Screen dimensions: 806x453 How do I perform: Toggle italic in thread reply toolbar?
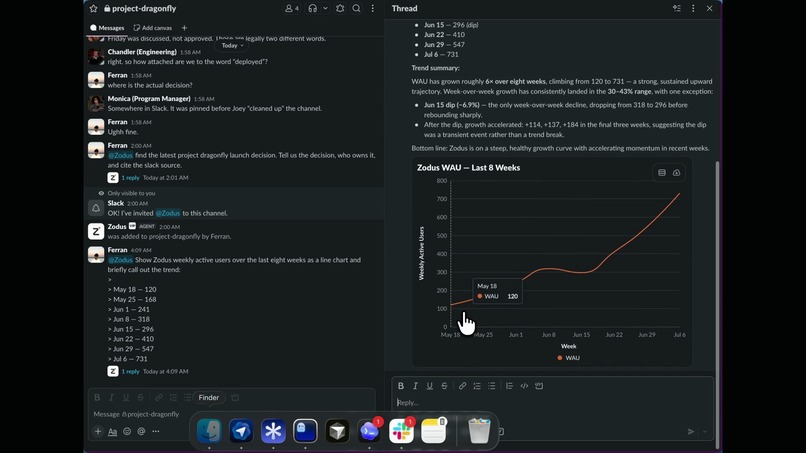coord(415,386)
